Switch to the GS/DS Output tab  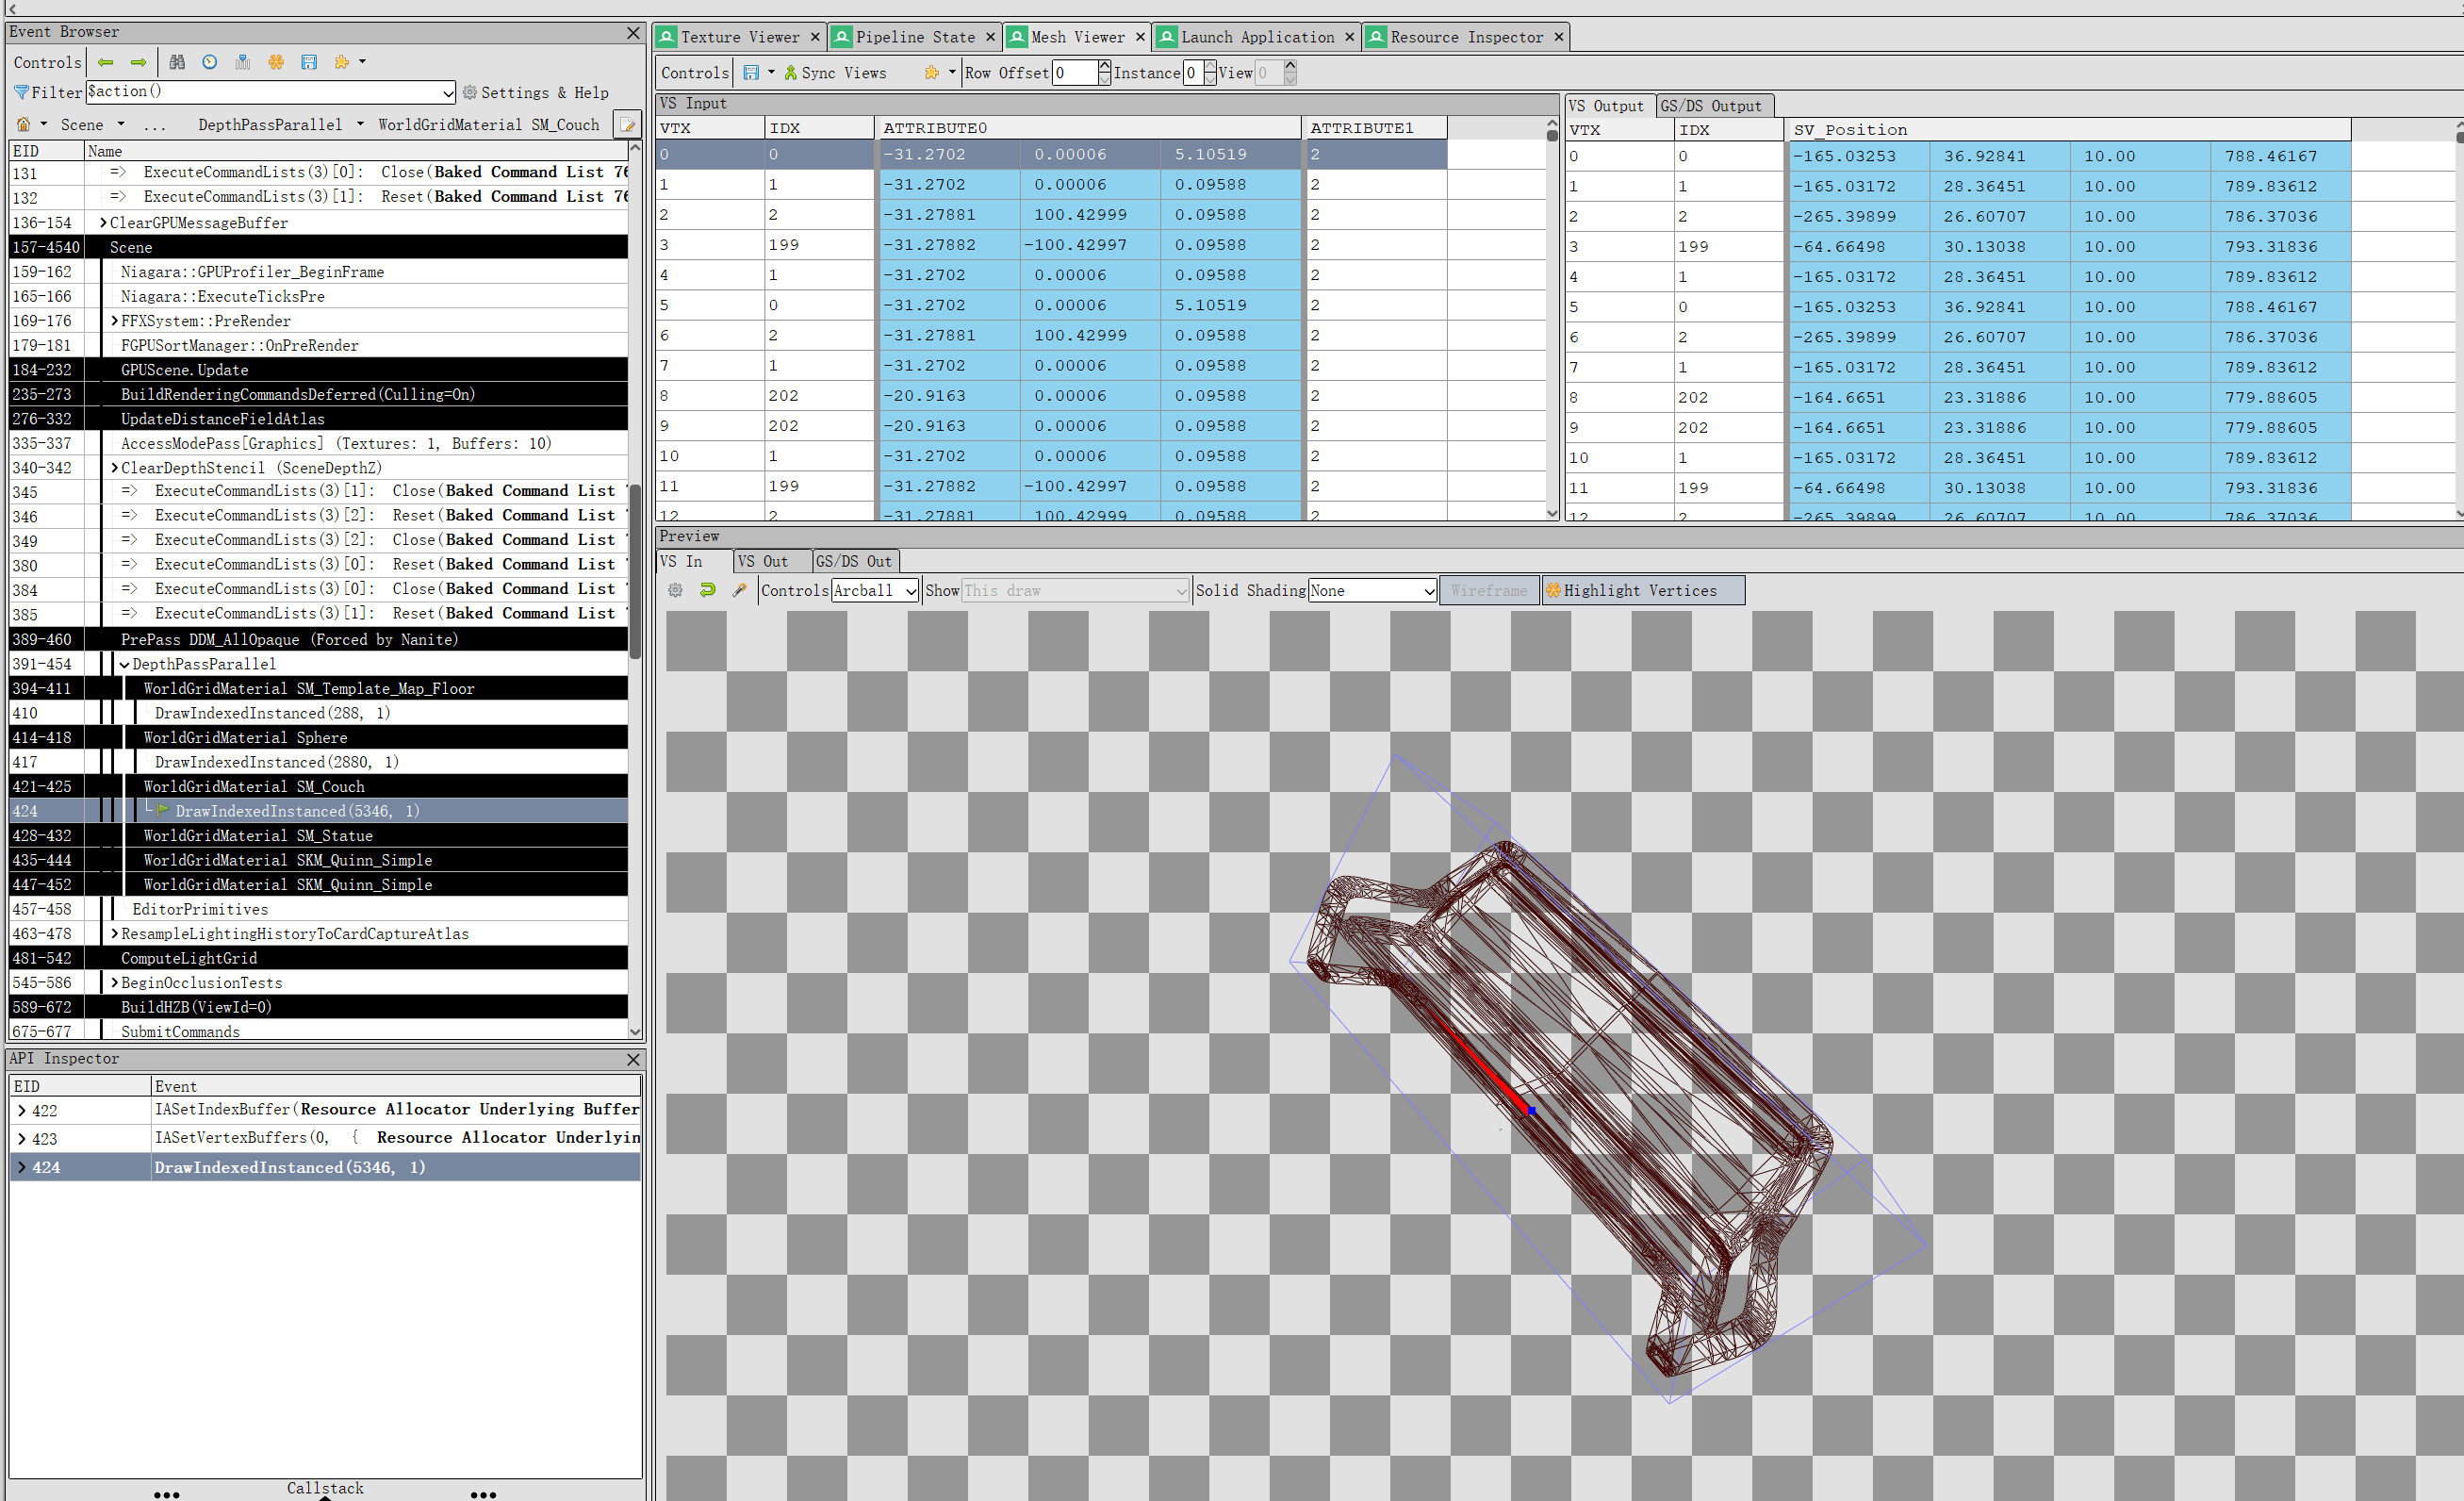pyautogui.click(x=1712, y=106)
